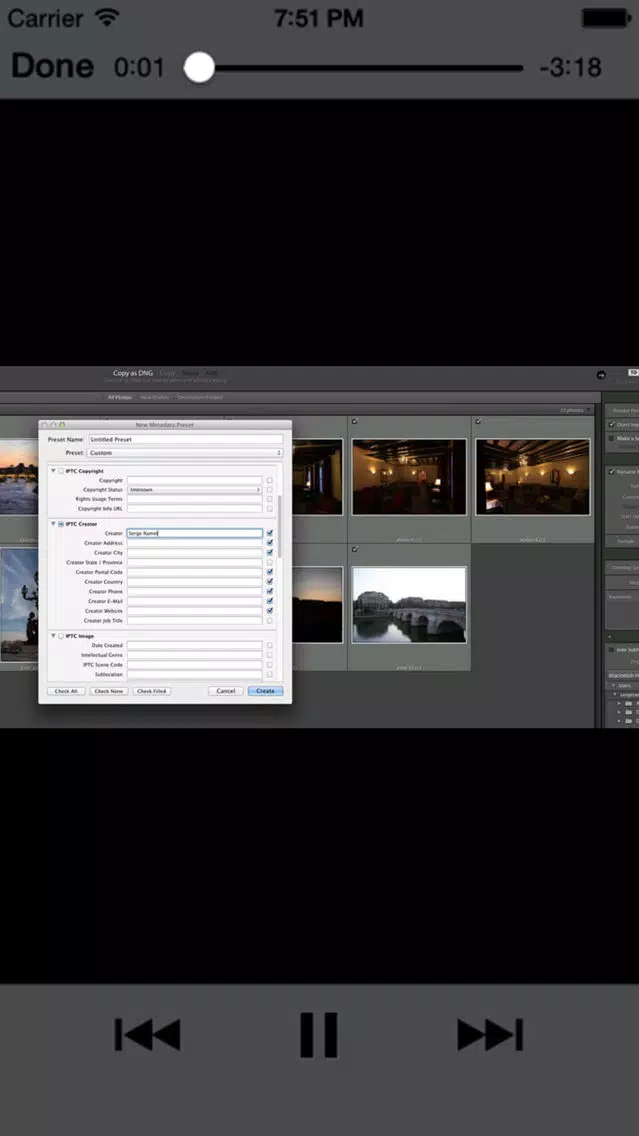The height and width of the screenshot is (1136, 639).
Task: Select the New Photos tab
Action: [154, 397]
